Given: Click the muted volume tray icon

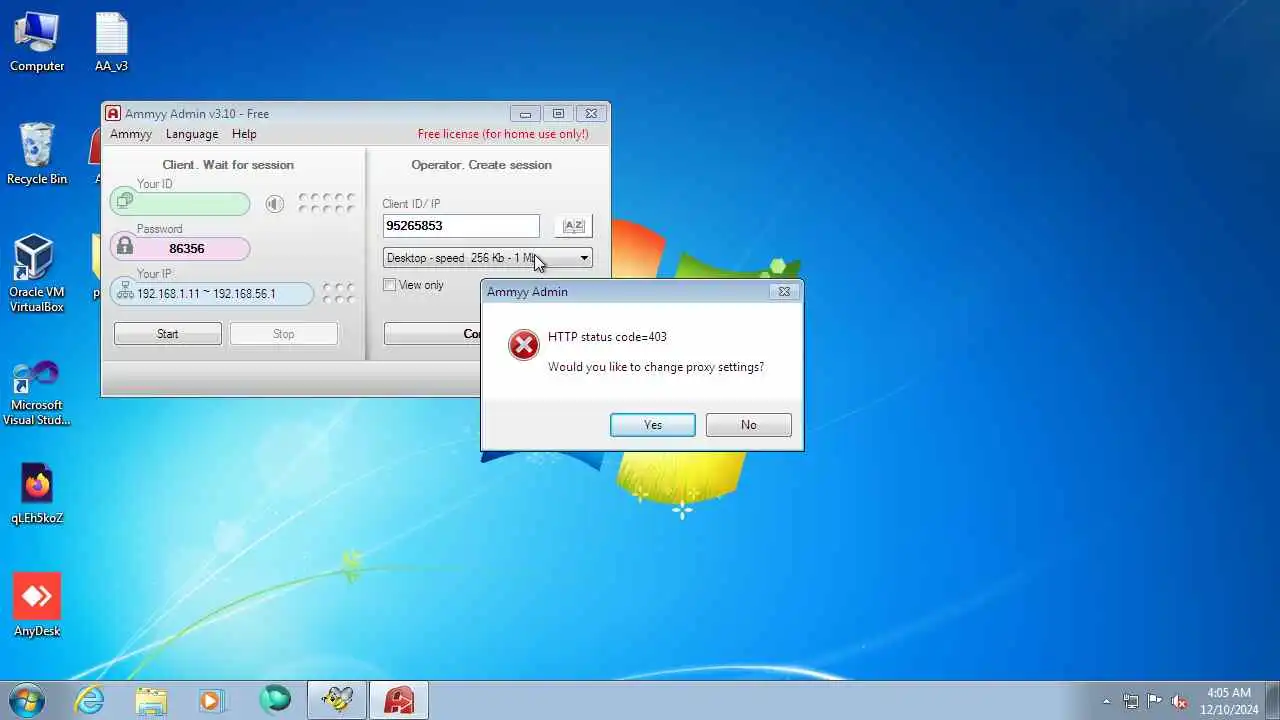Looking at the screenshot, I should [1180, 701].
